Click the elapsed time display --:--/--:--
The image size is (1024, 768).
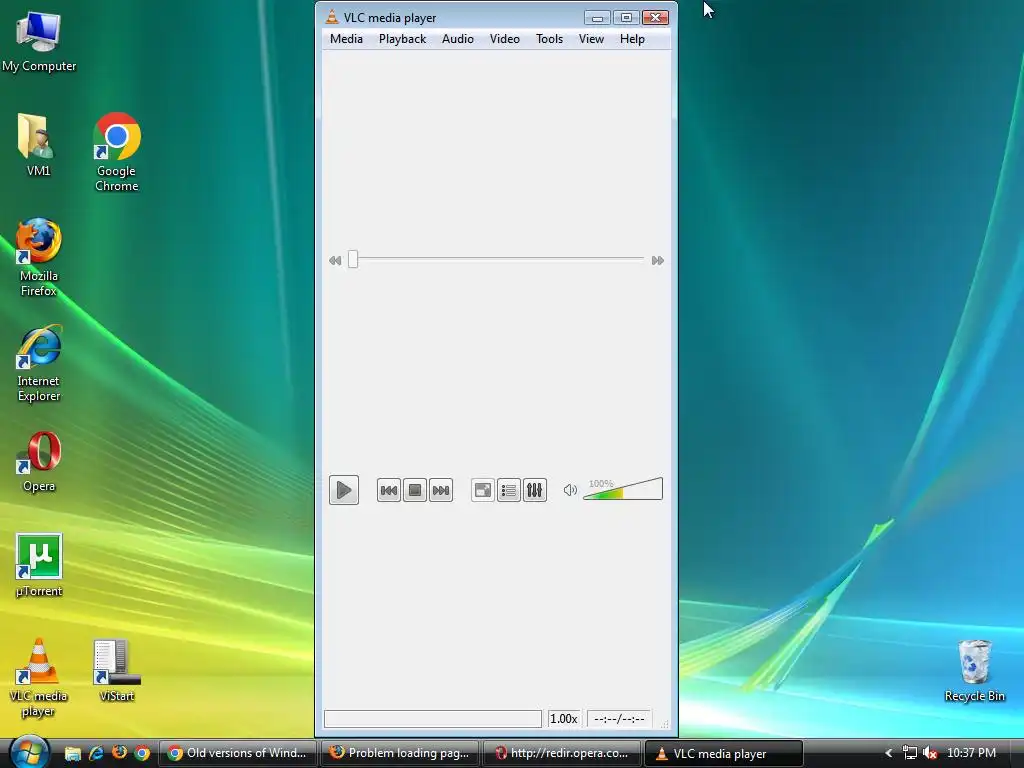click(619, 719)
